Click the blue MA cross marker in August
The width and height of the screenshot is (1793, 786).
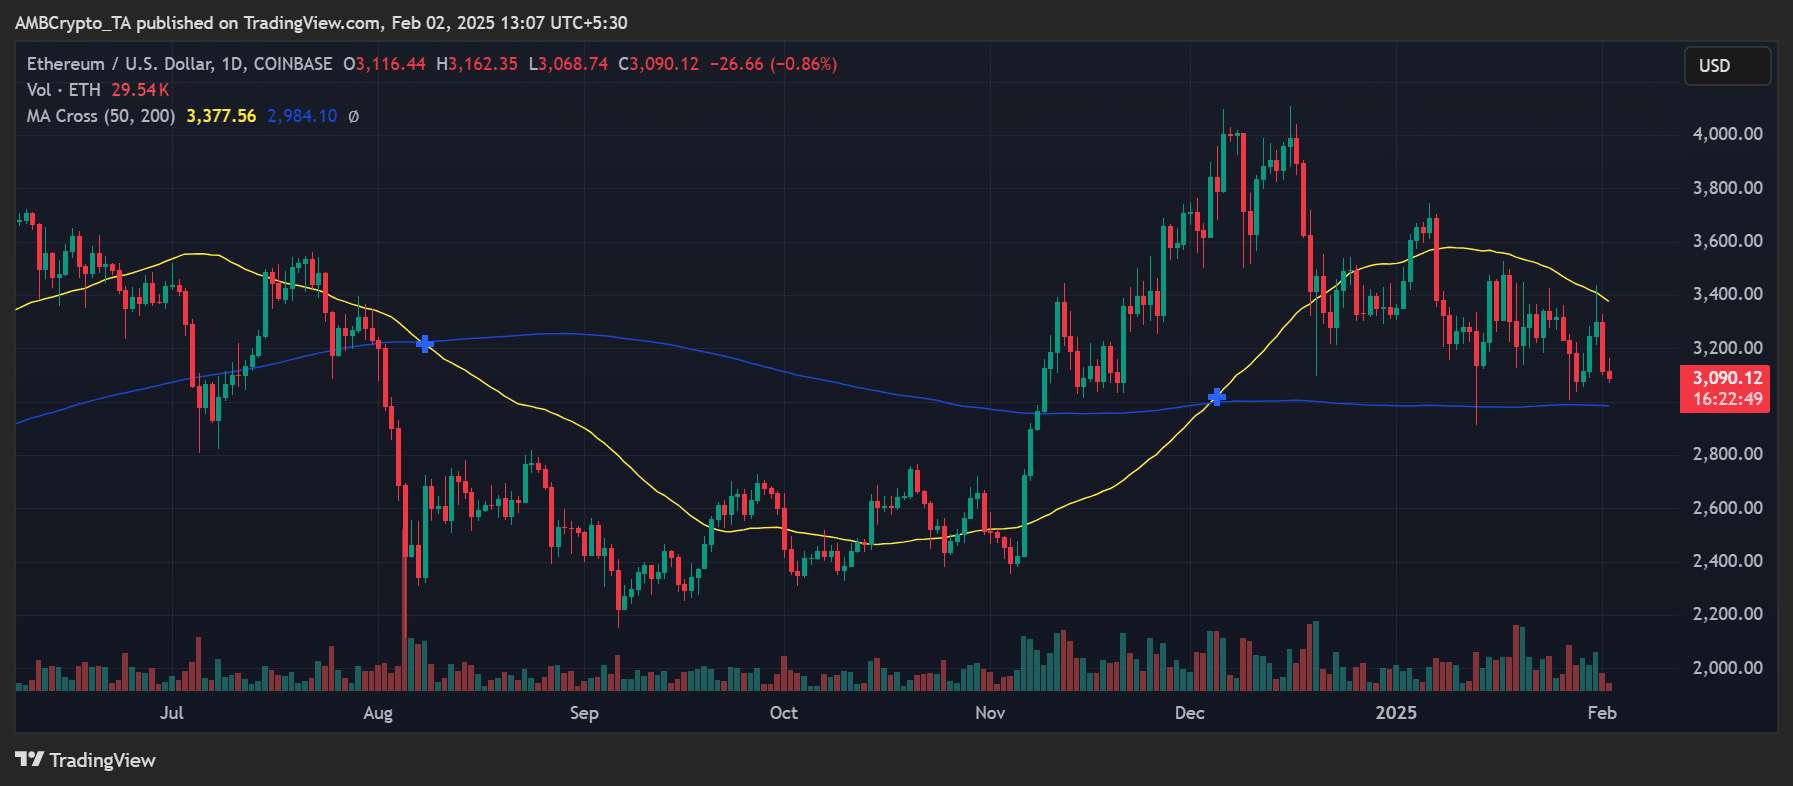click(425, 344)
